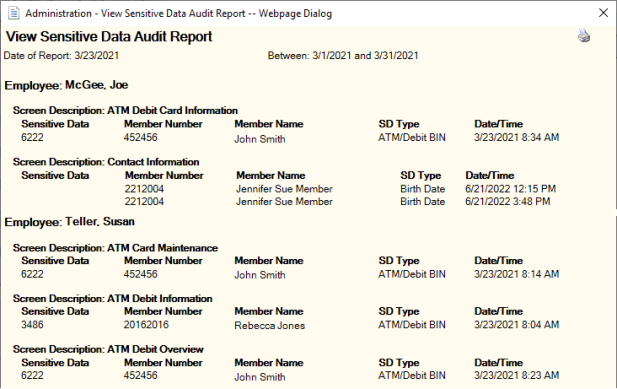Close the Webpage Dialog window
Viewport: 617px width, 389px height.
[x=603, y=13]
